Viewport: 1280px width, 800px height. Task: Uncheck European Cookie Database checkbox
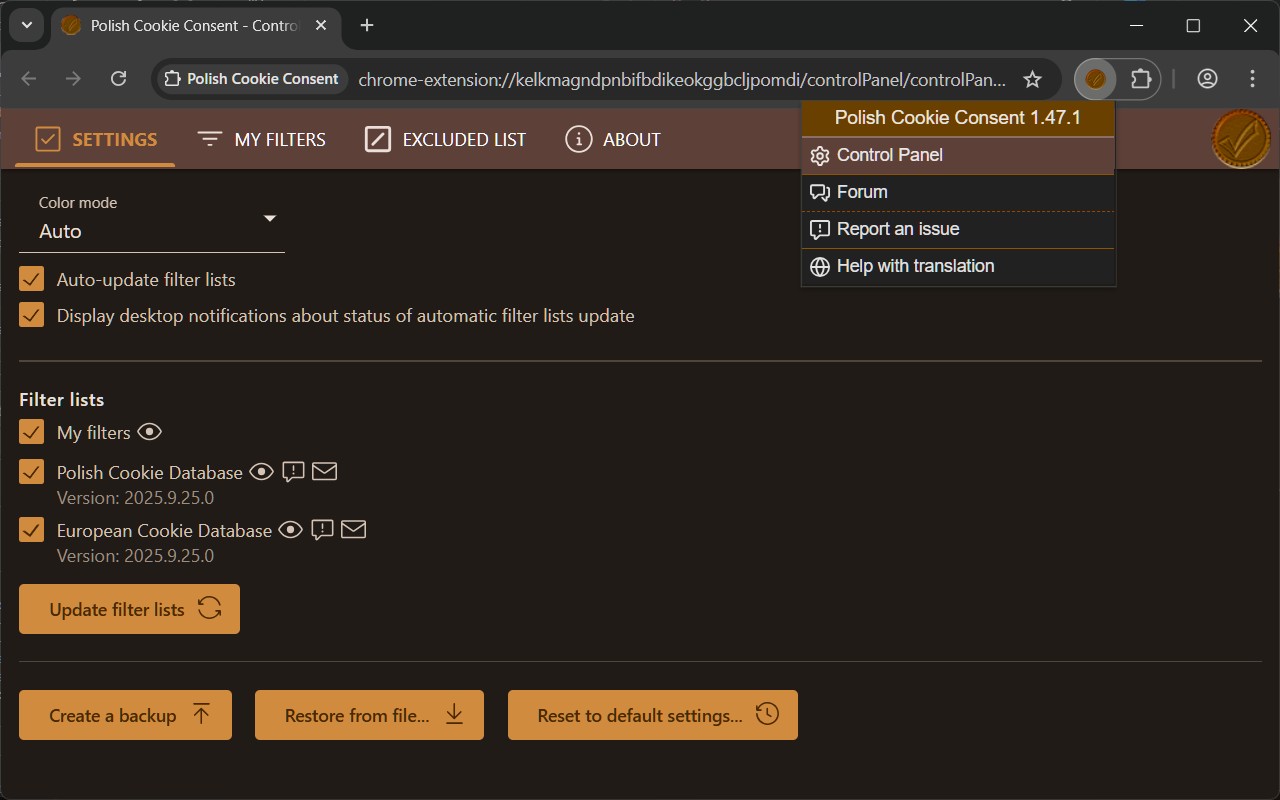(32, 530)
